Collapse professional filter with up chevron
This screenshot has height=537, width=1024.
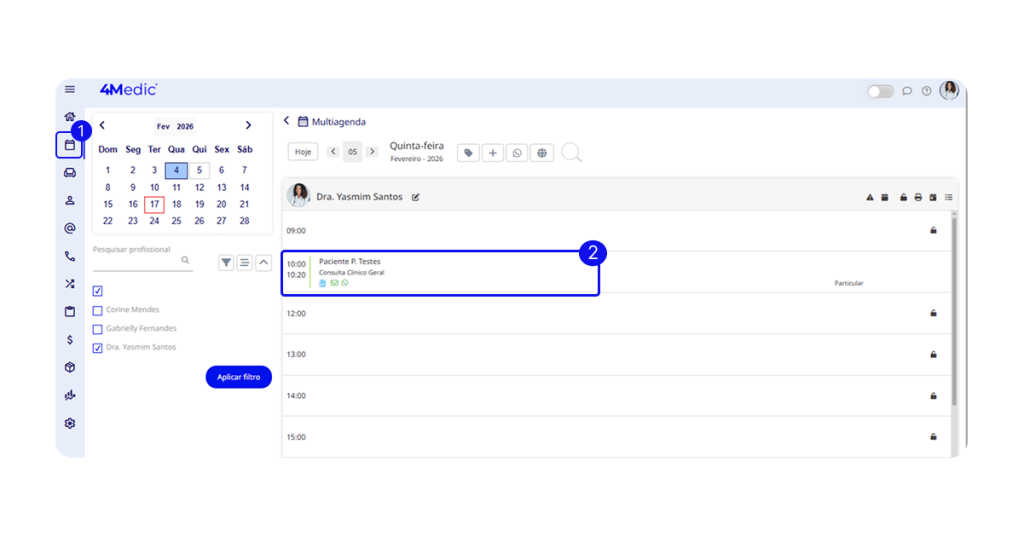pos(263,262)
